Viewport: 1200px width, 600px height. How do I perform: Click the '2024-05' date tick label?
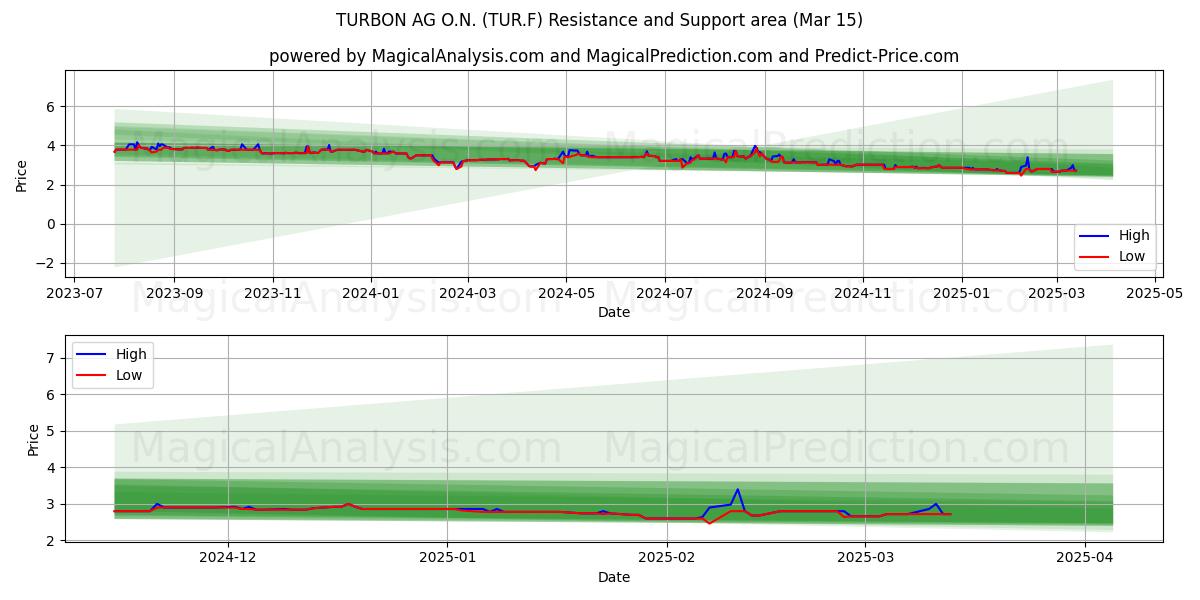566,294
